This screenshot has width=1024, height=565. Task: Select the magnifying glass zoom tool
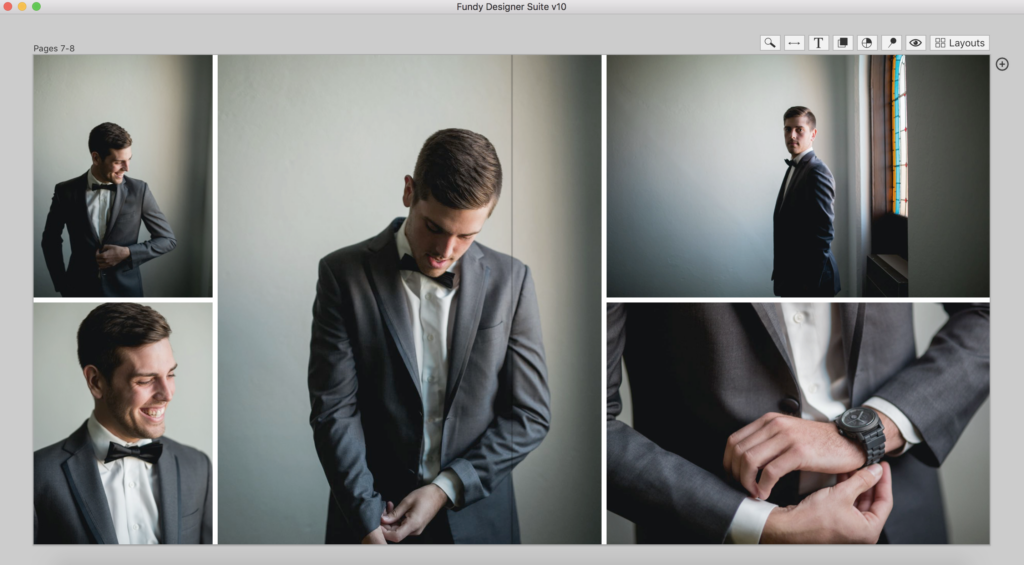(x=770, y=43)
